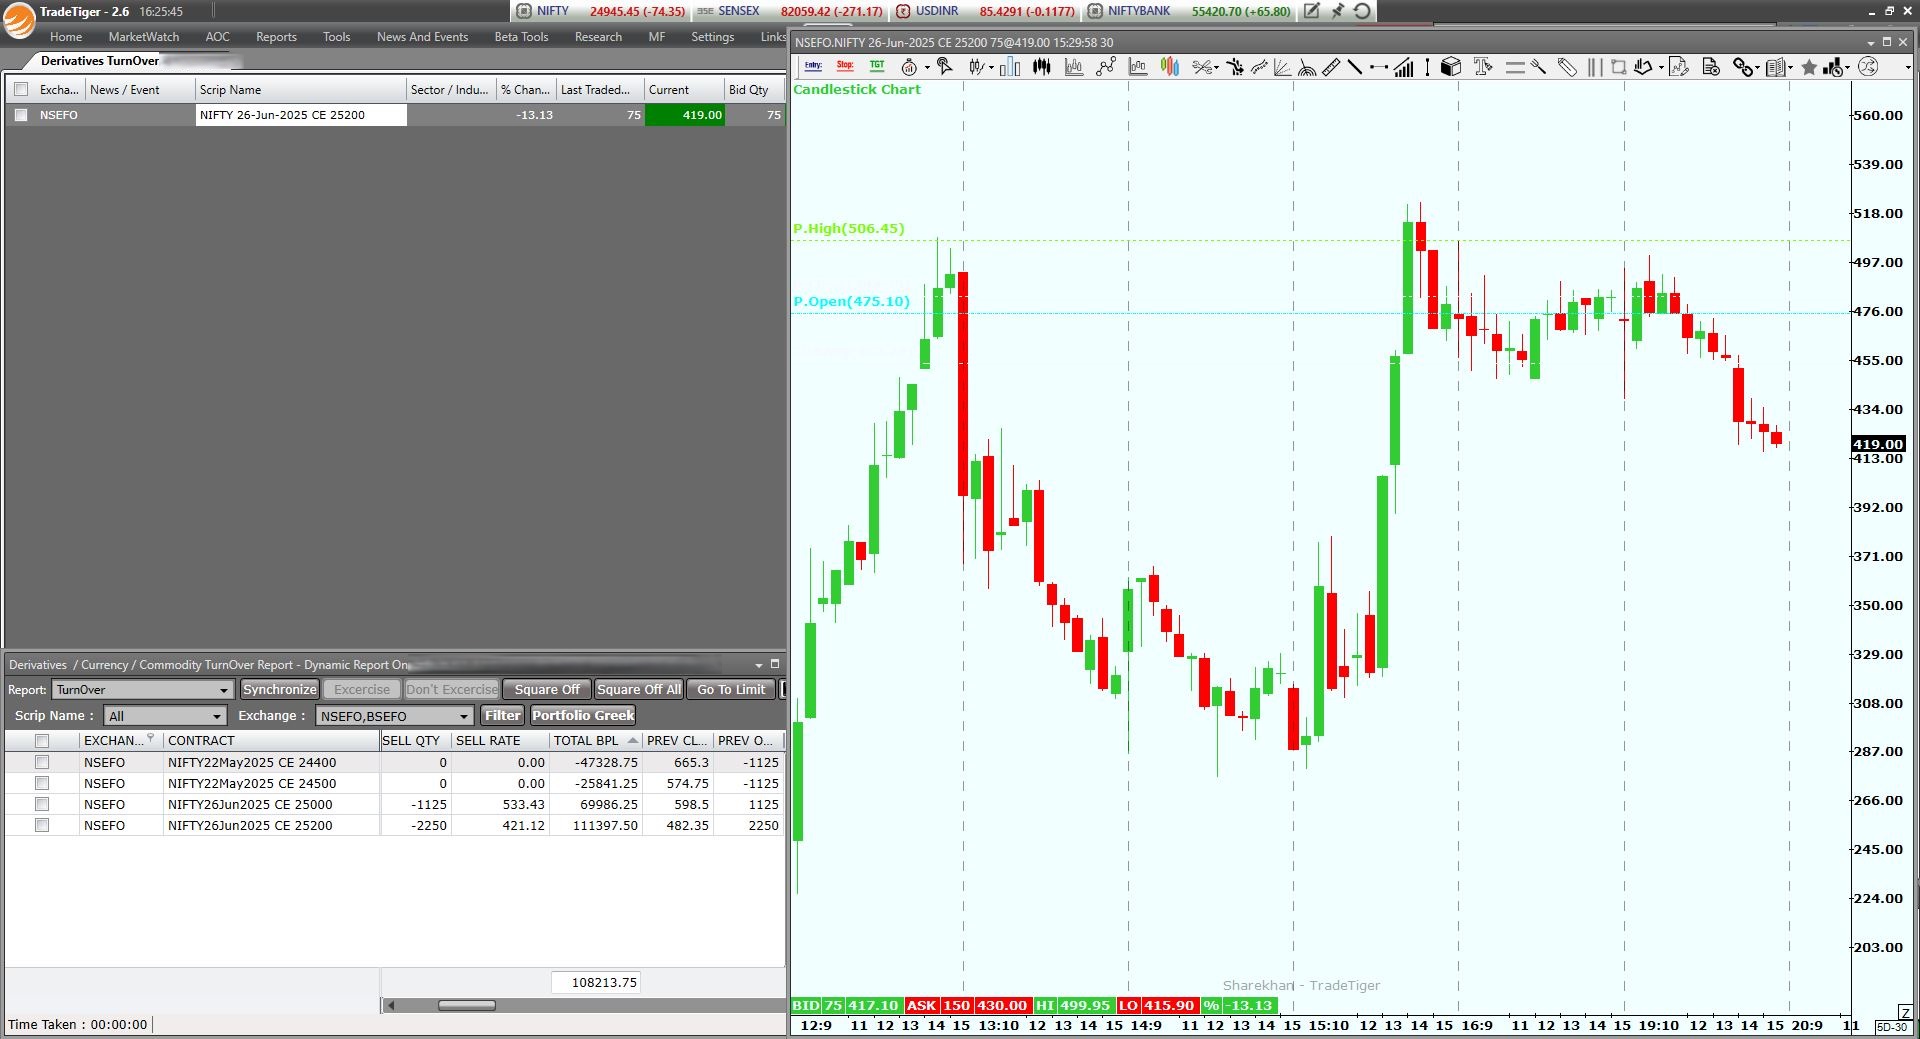Viewport: 1920px width, 1039px height.
Task: Check the NIFTY26Jun2025 CE 25200 contract row
Action: pyautogui.click(x=42, y=825)
